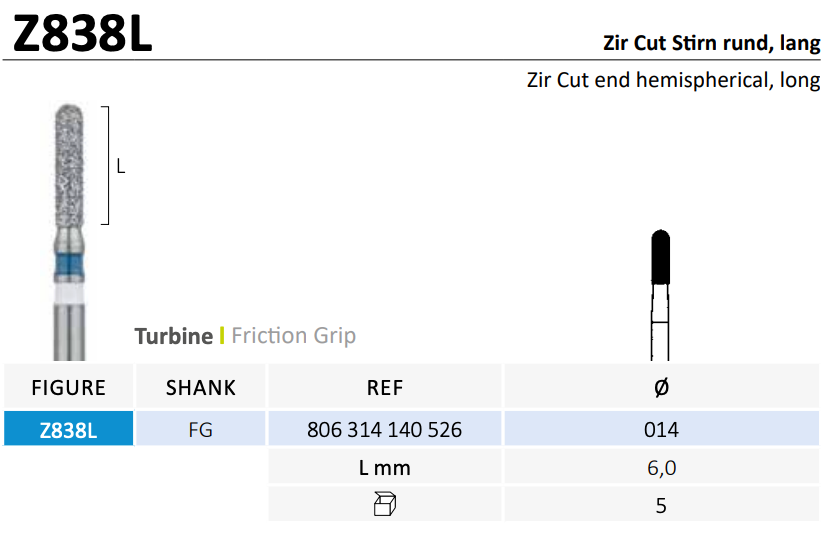Click the yellow-green divider after Turbine
Viewport: 830px width, 542px height.
coord(222,336)
